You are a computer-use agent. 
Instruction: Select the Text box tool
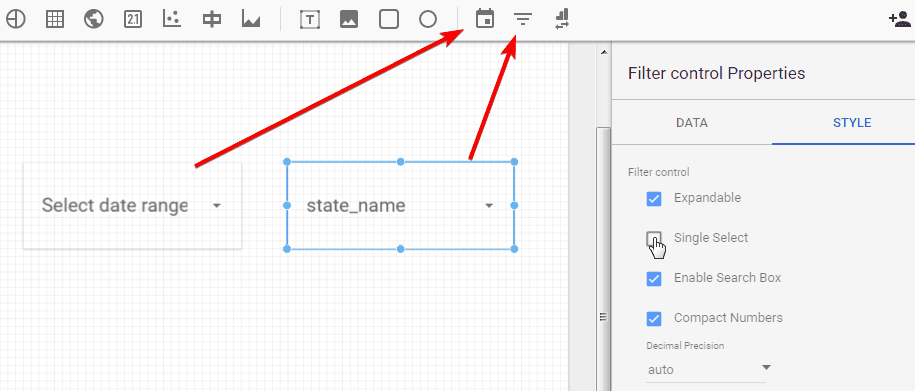(310, 19)
